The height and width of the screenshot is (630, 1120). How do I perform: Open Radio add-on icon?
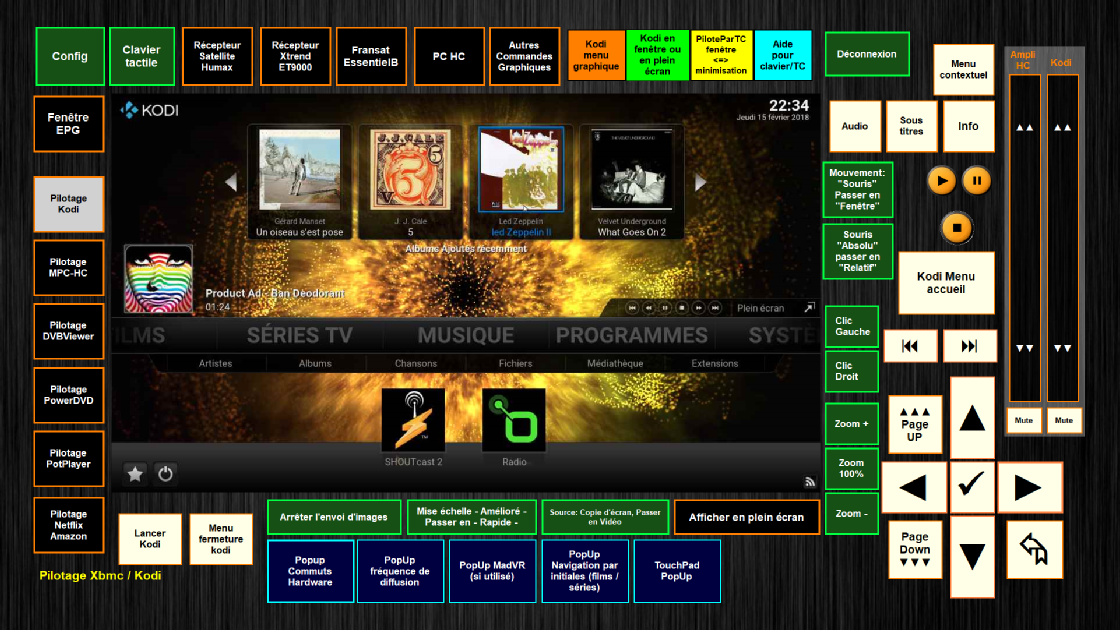[x=514, y=420]
